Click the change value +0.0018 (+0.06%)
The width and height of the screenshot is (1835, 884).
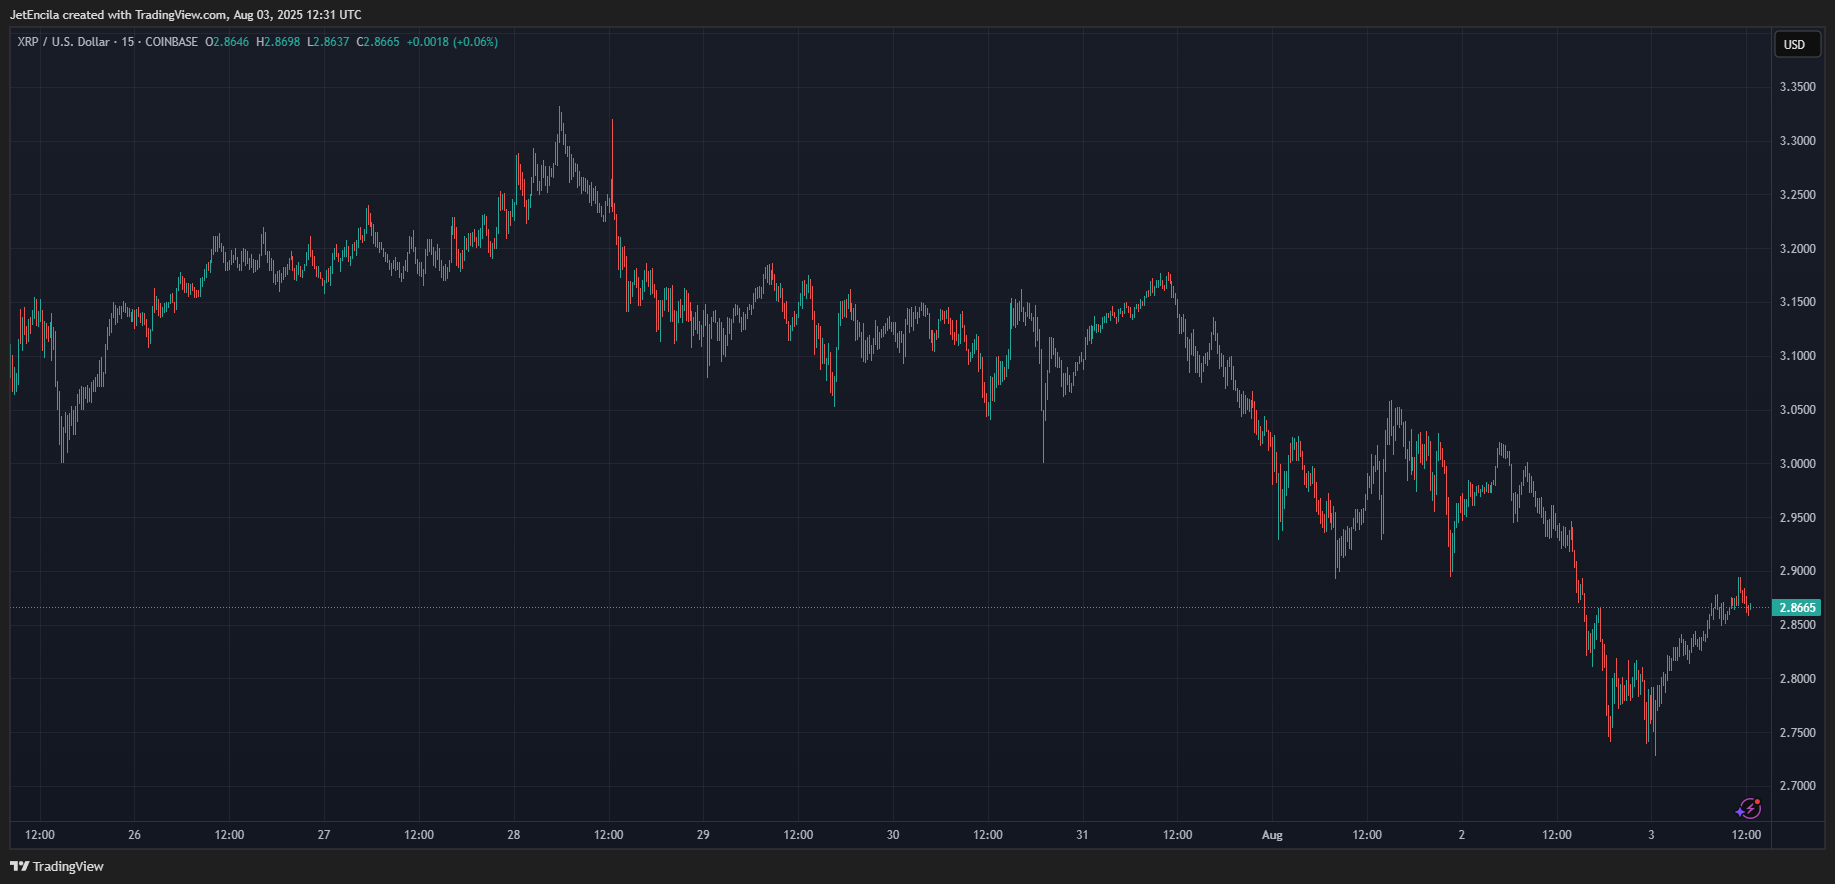click(x=452, y=42)
